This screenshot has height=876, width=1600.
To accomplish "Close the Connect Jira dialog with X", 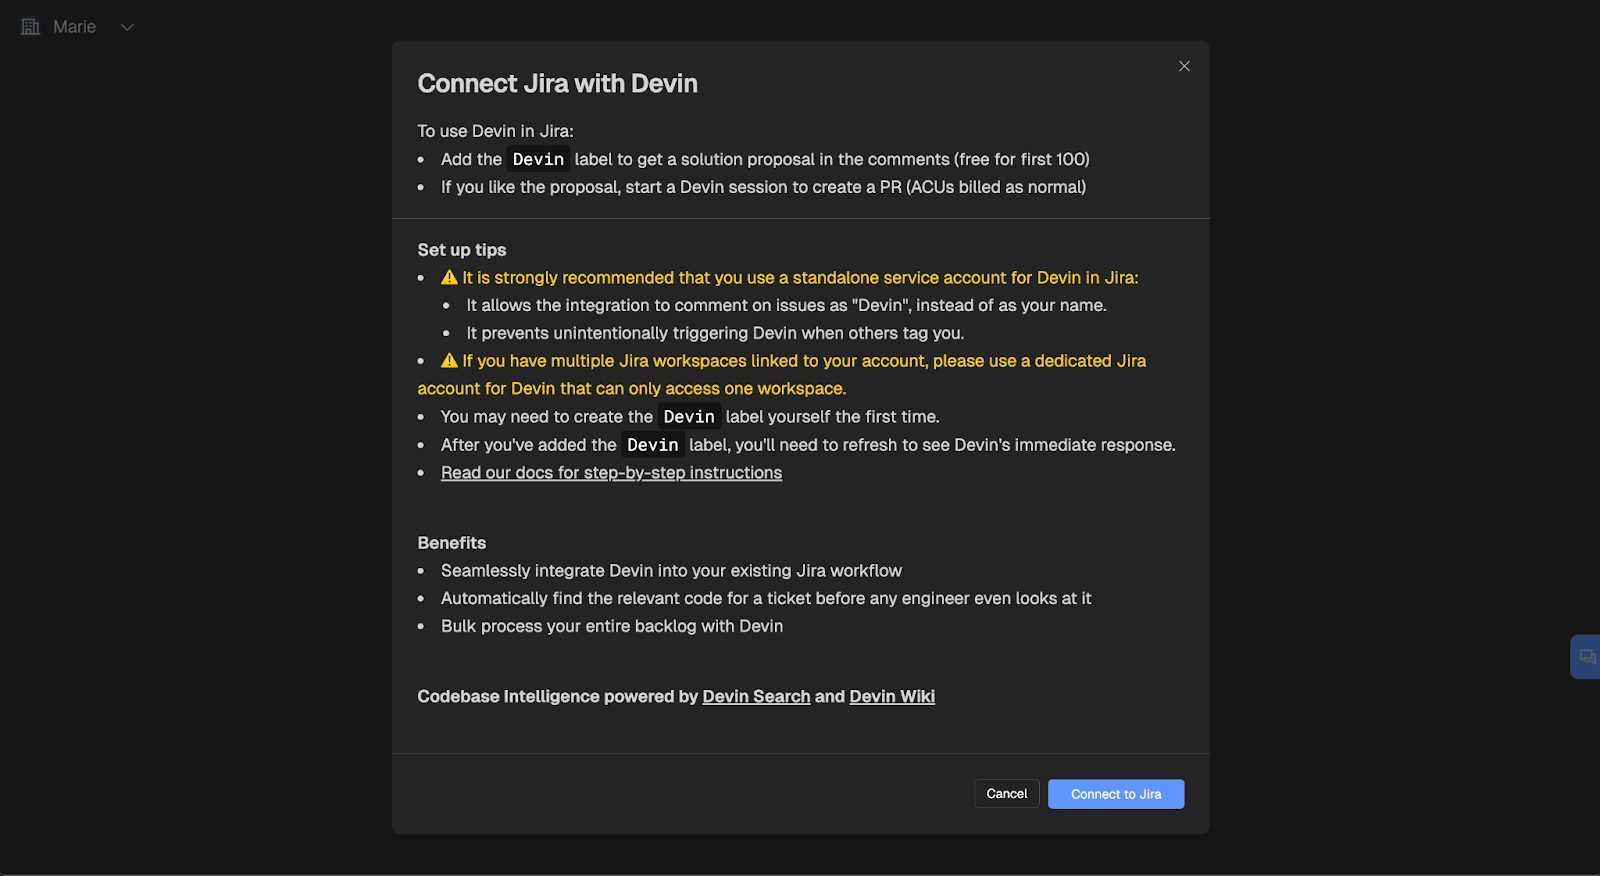I will pyautogui.click(x=1184, y=66).
